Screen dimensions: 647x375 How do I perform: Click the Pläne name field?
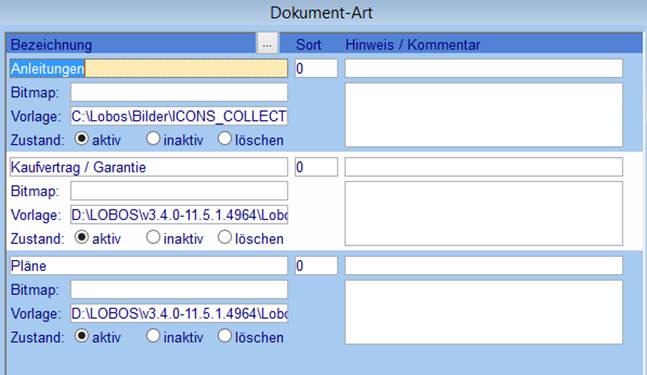coord(149,266)
